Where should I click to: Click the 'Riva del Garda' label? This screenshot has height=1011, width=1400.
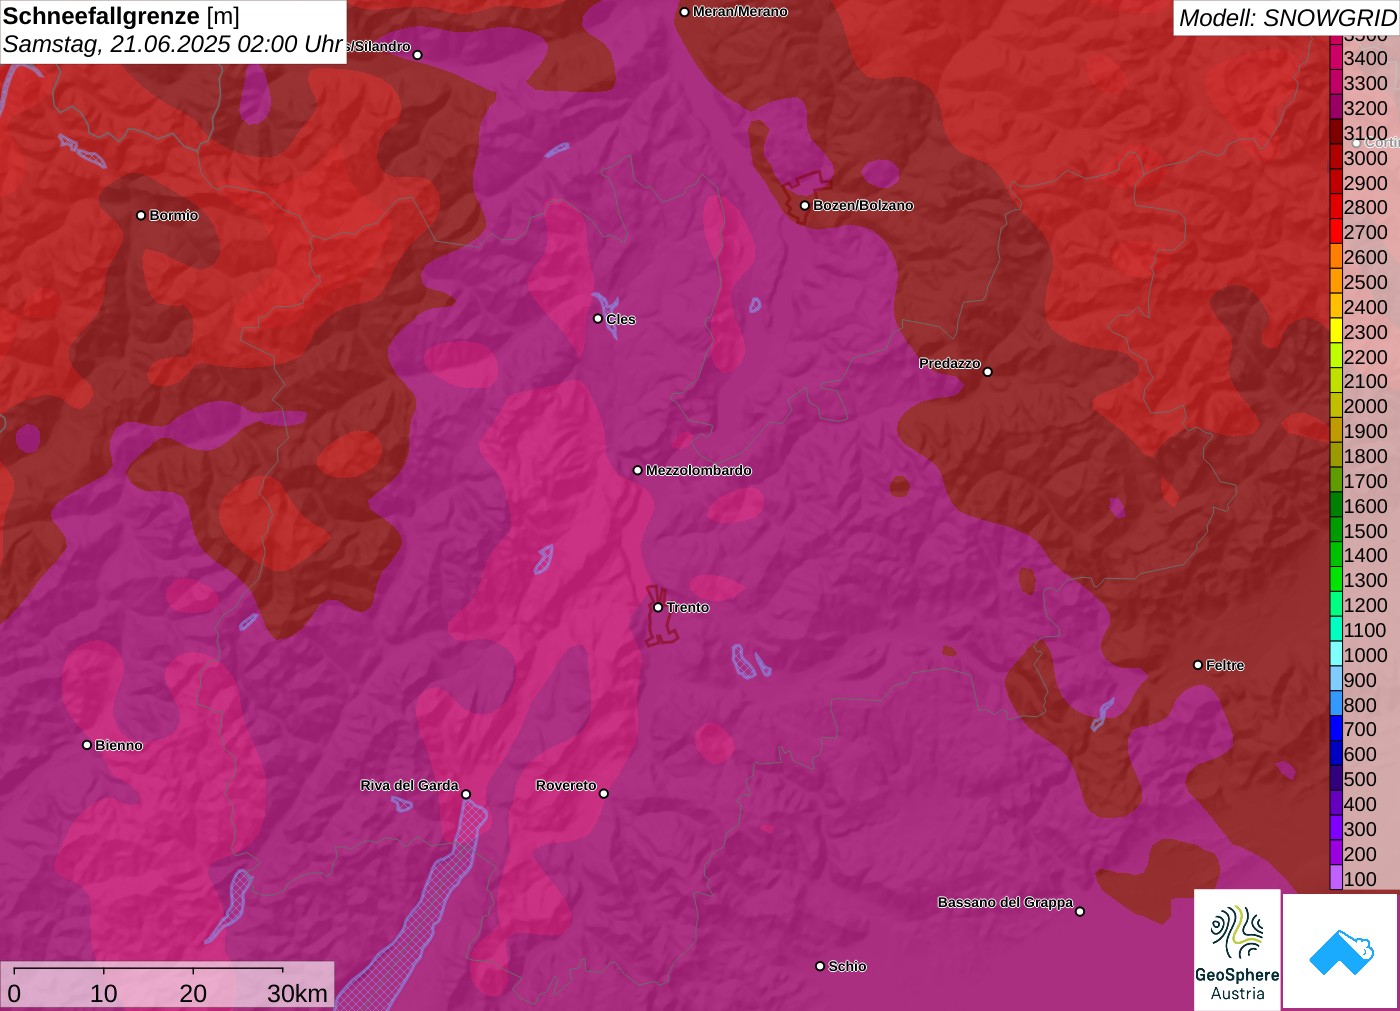(409, 786)
